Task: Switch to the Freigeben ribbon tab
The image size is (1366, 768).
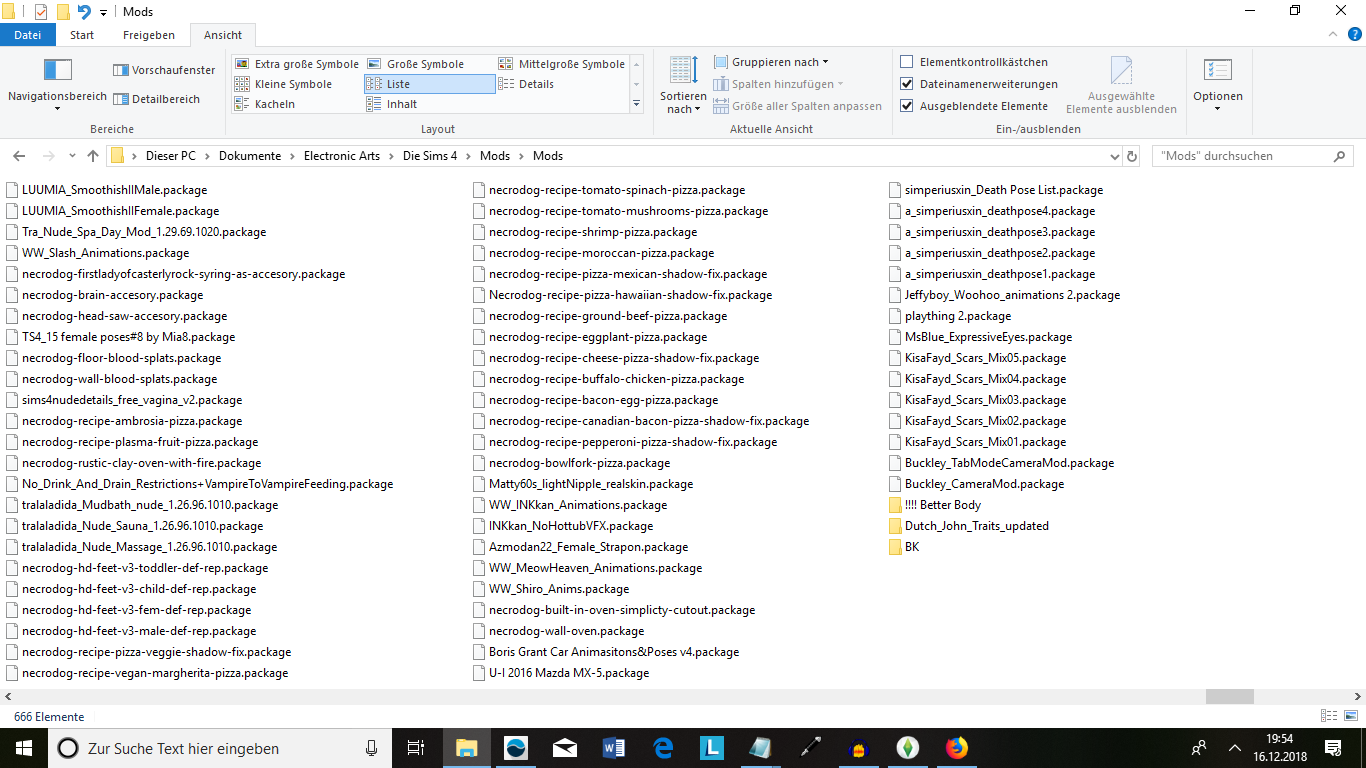Action: 149,35
